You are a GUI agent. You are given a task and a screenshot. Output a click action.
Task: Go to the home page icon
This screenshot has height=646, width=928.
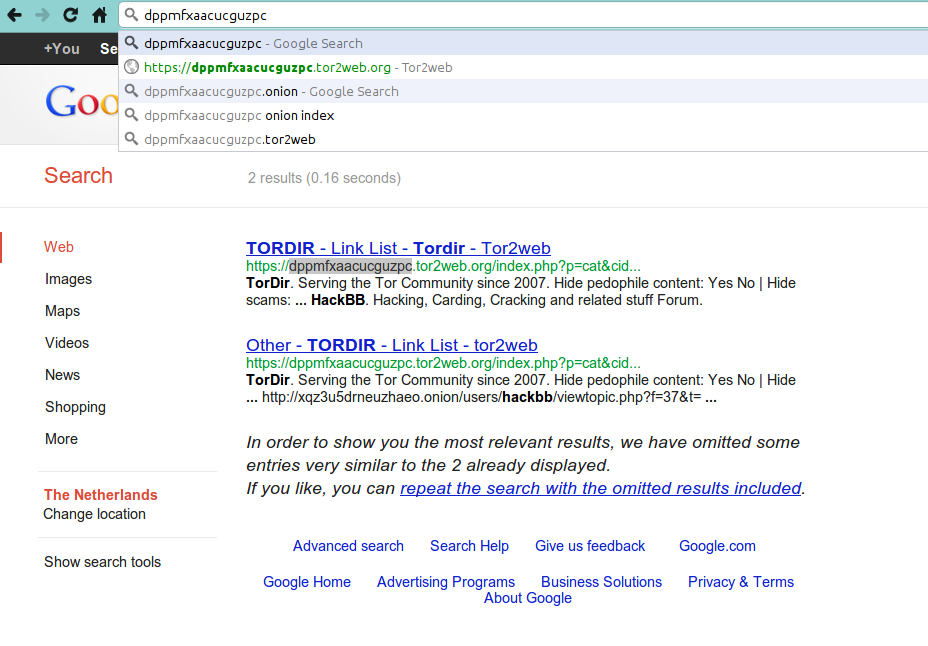point(99,15)
